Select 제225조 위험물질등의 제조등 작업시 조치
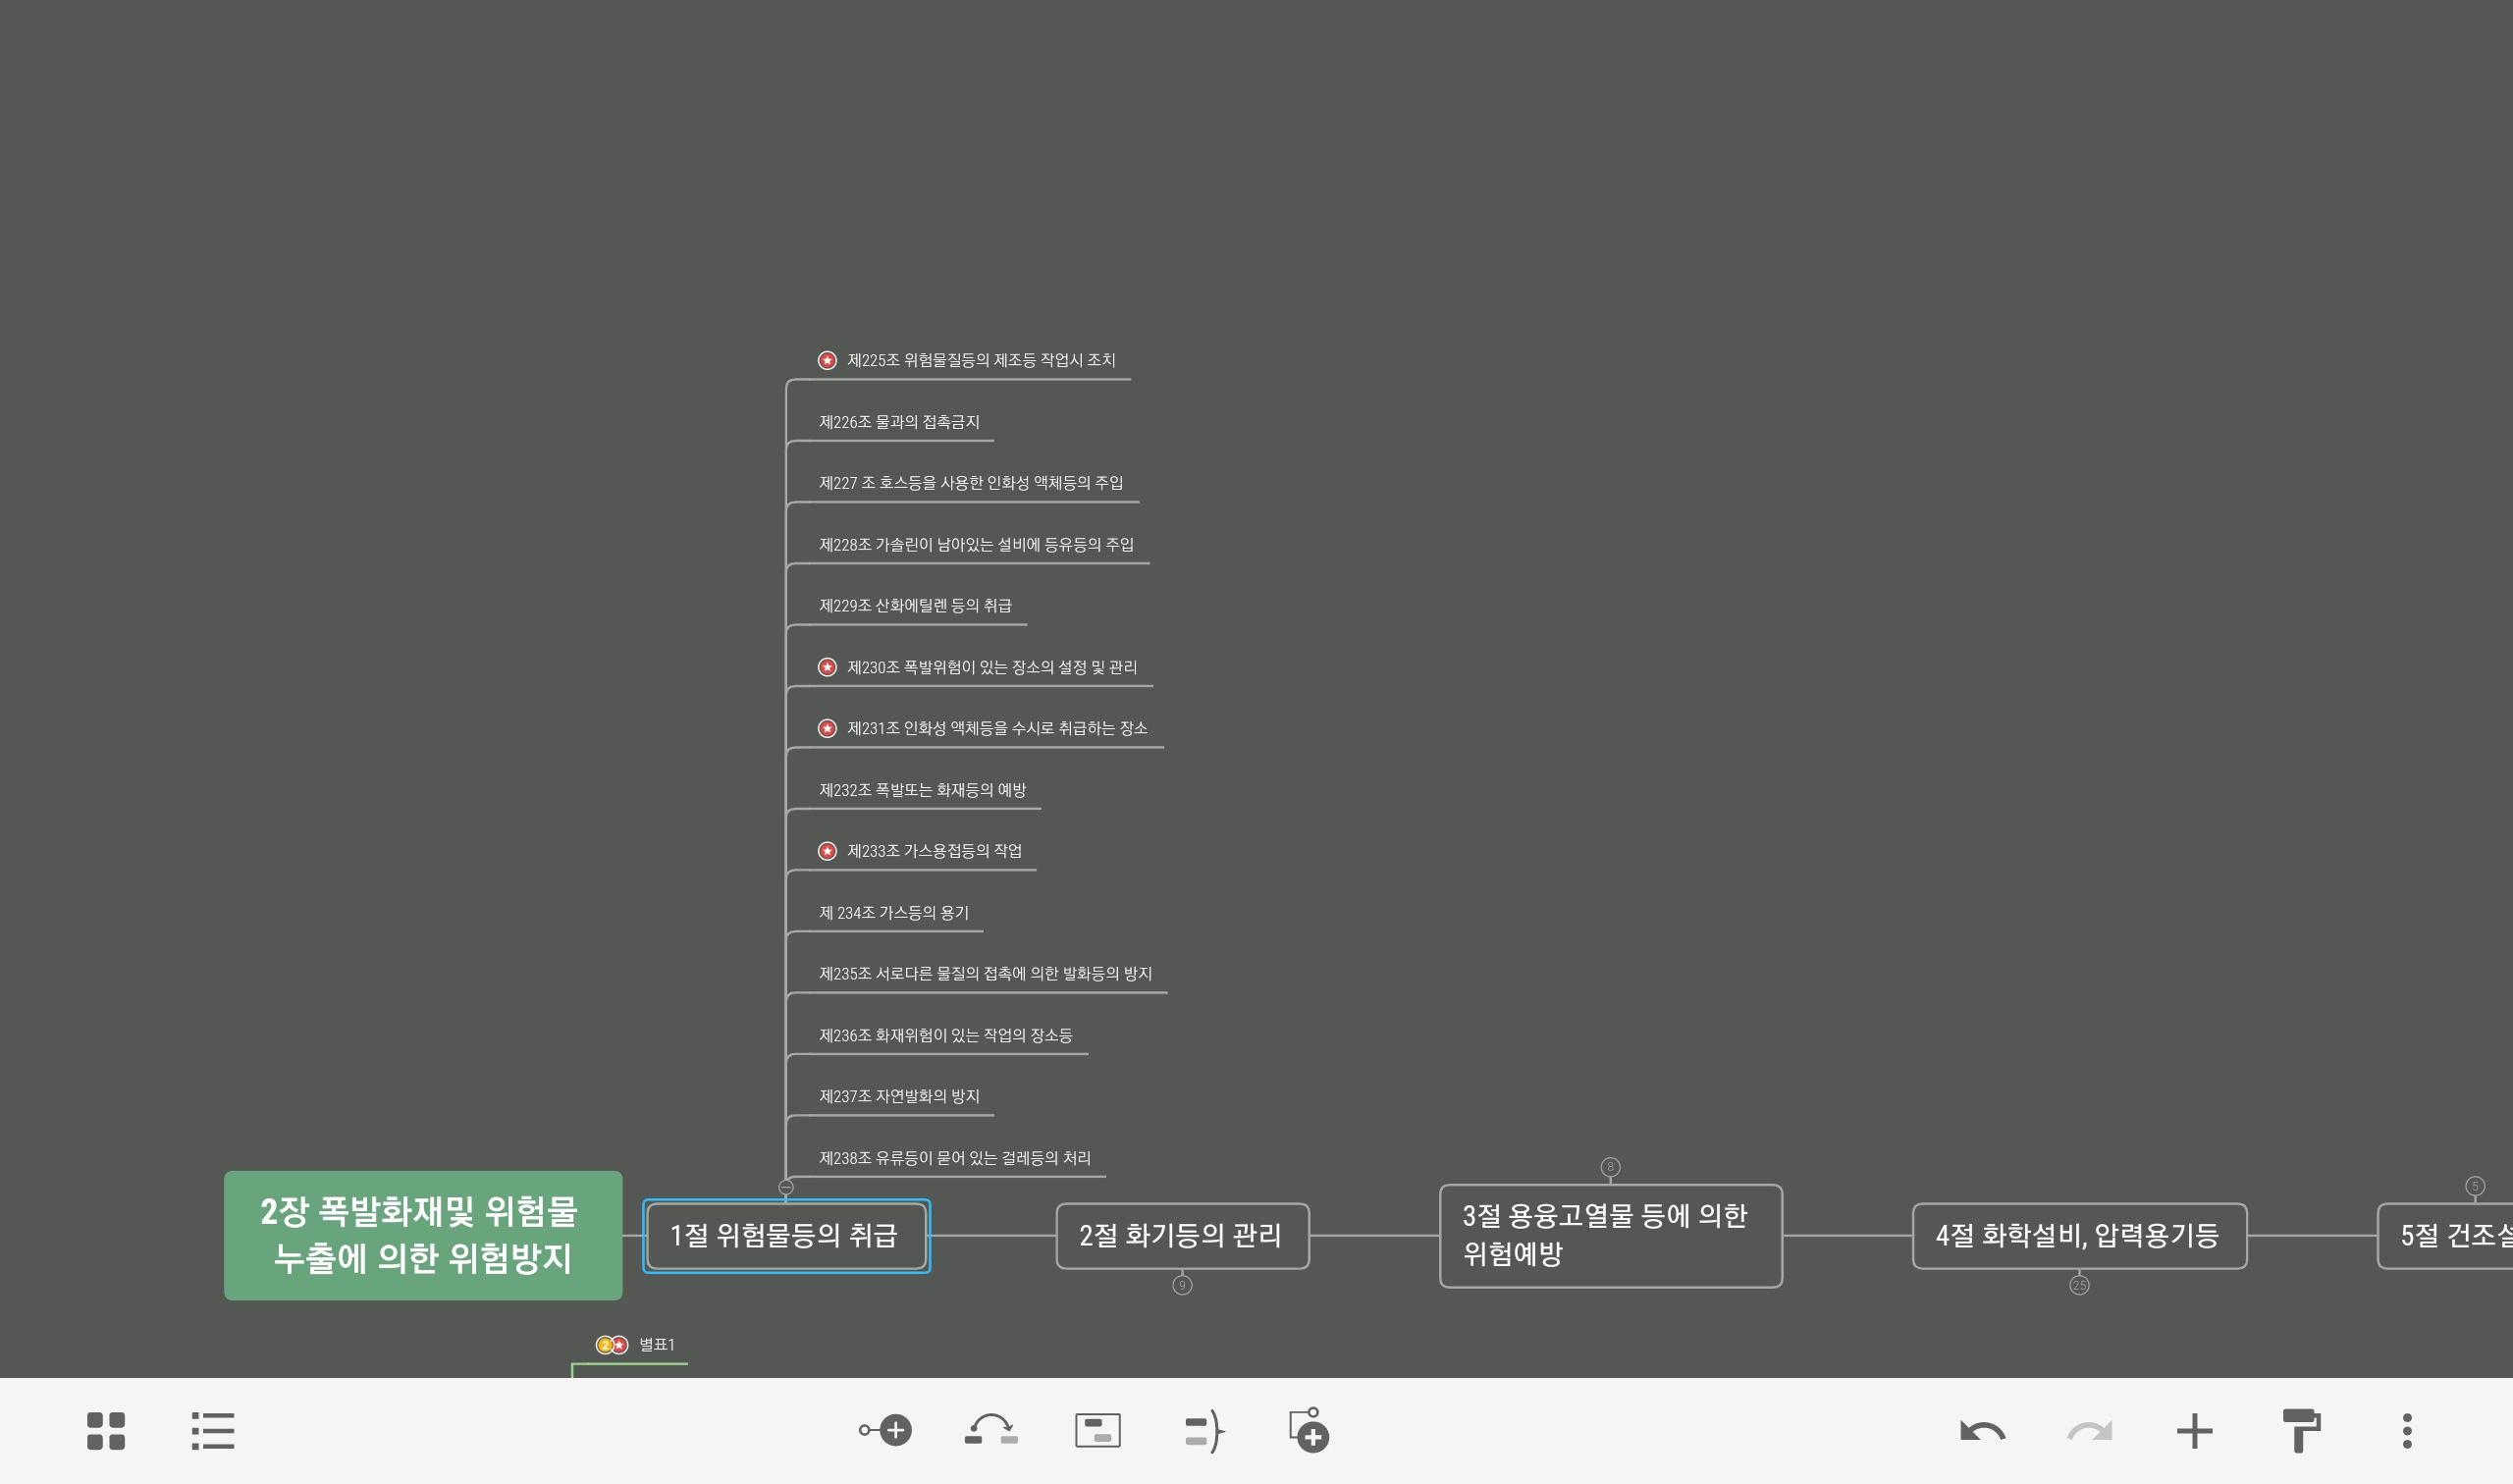2513x1484 pixels. (980, 360)
